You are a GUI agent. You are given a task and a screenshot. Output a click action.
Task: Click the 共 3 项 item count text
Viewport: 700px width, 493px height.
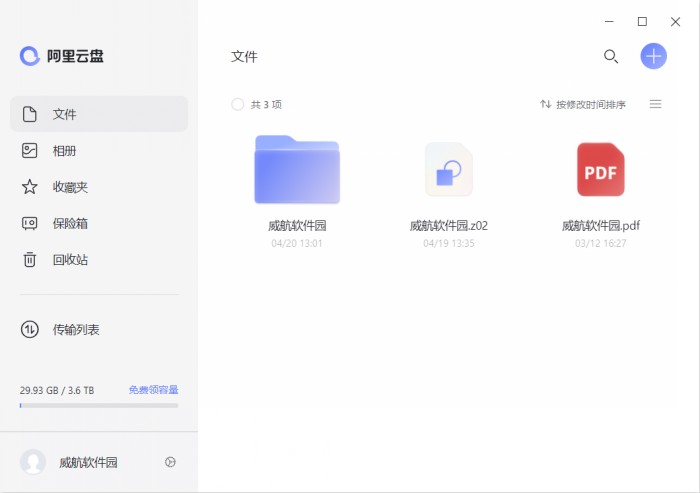click(266, 104)
